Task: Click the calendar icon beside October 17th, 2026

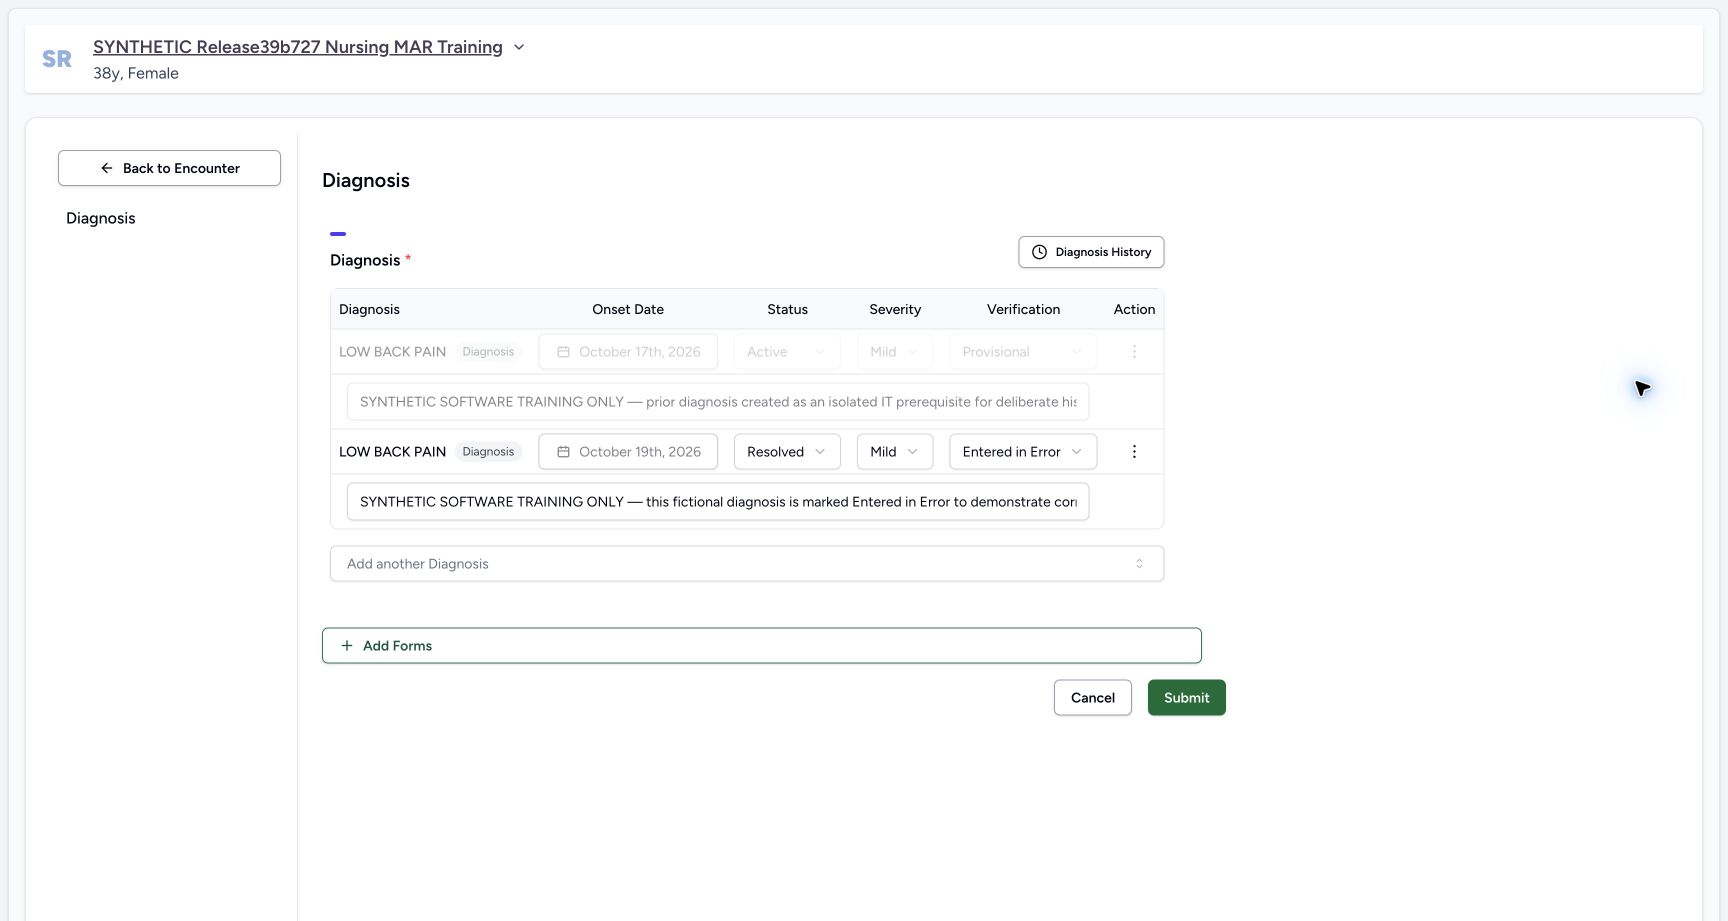Action: (x=563, y=352)
